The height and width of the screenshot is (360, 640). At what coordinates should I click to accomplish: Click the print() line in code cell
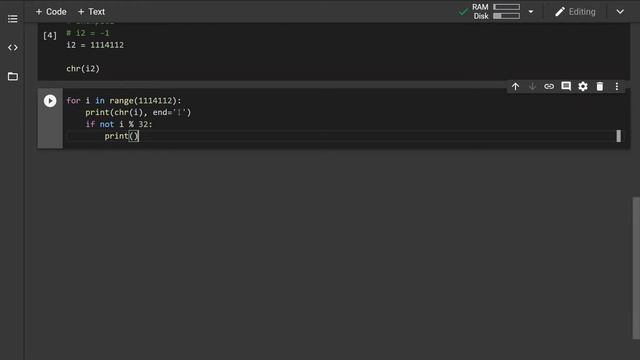pos(122,136)
